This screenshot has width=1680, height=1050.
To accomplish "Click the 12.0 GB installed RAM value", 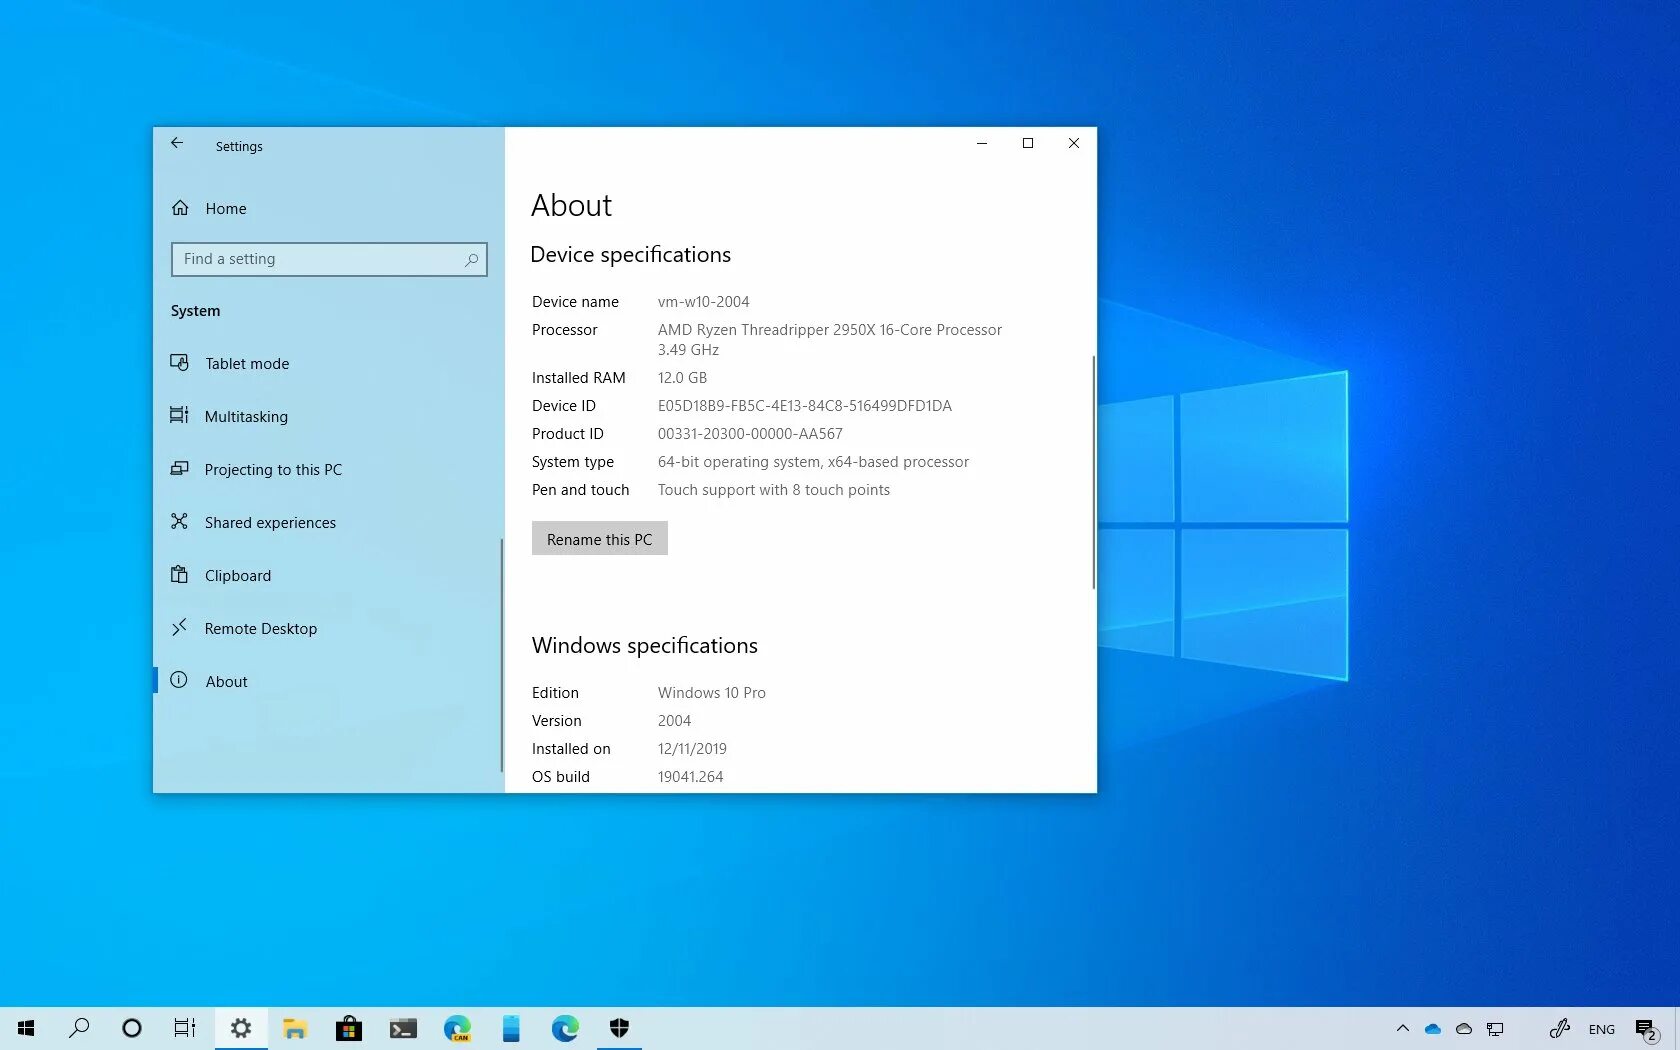I will pos(682,378).
